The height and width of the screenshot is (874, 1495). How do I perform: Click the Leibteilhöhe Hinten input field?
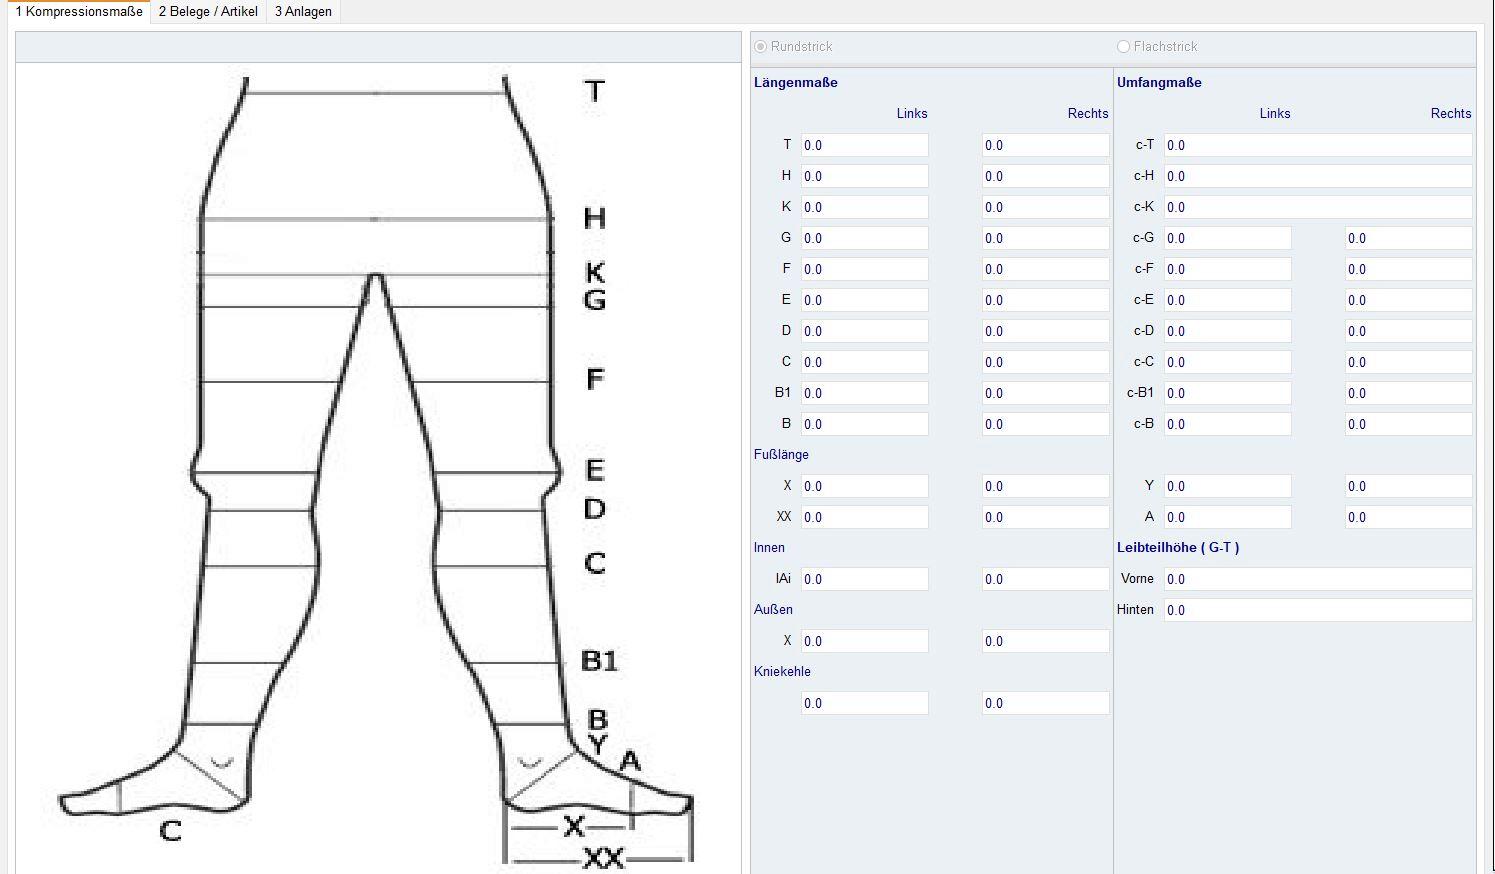[x=1317, y=611]
